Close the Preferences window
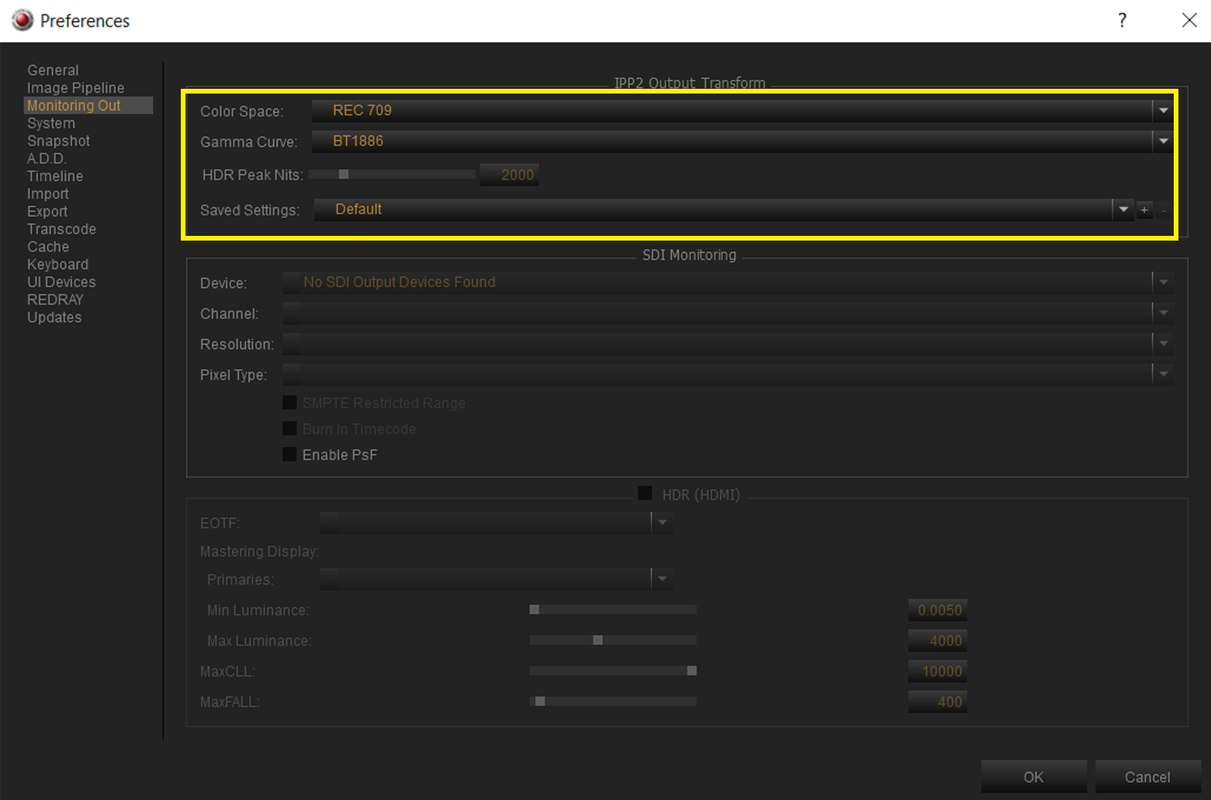1211x800 pixels. 1189,20
